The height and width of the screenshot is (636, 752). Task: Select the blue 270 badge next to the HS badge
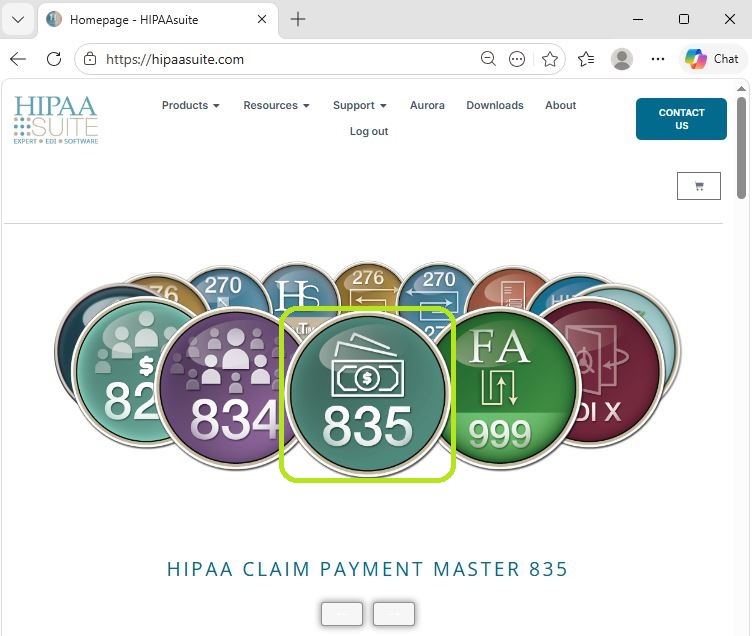pos(223,288)
